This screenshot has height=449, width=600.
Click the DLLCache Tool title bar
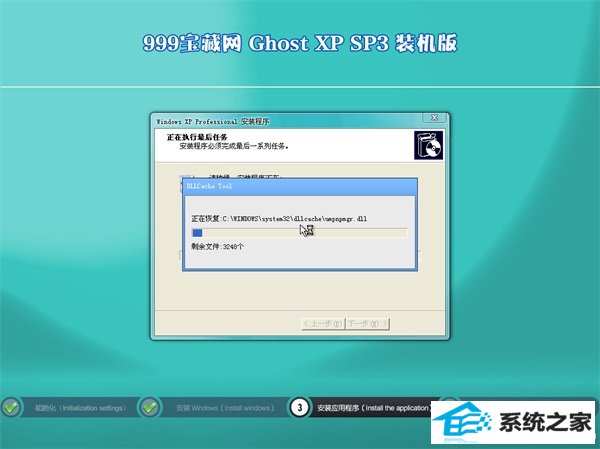300,186
